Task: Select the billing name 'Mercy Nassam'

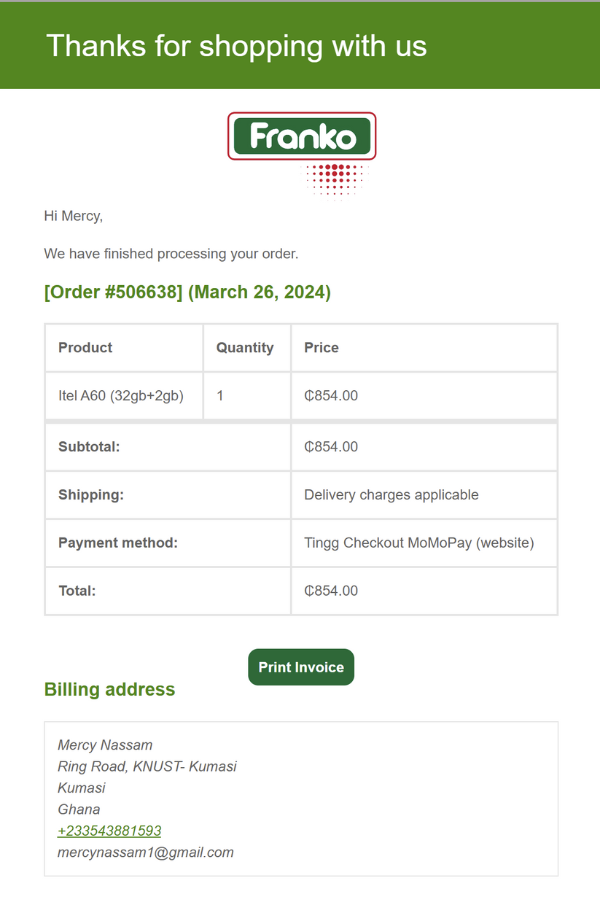Action: tap(104, 744)
